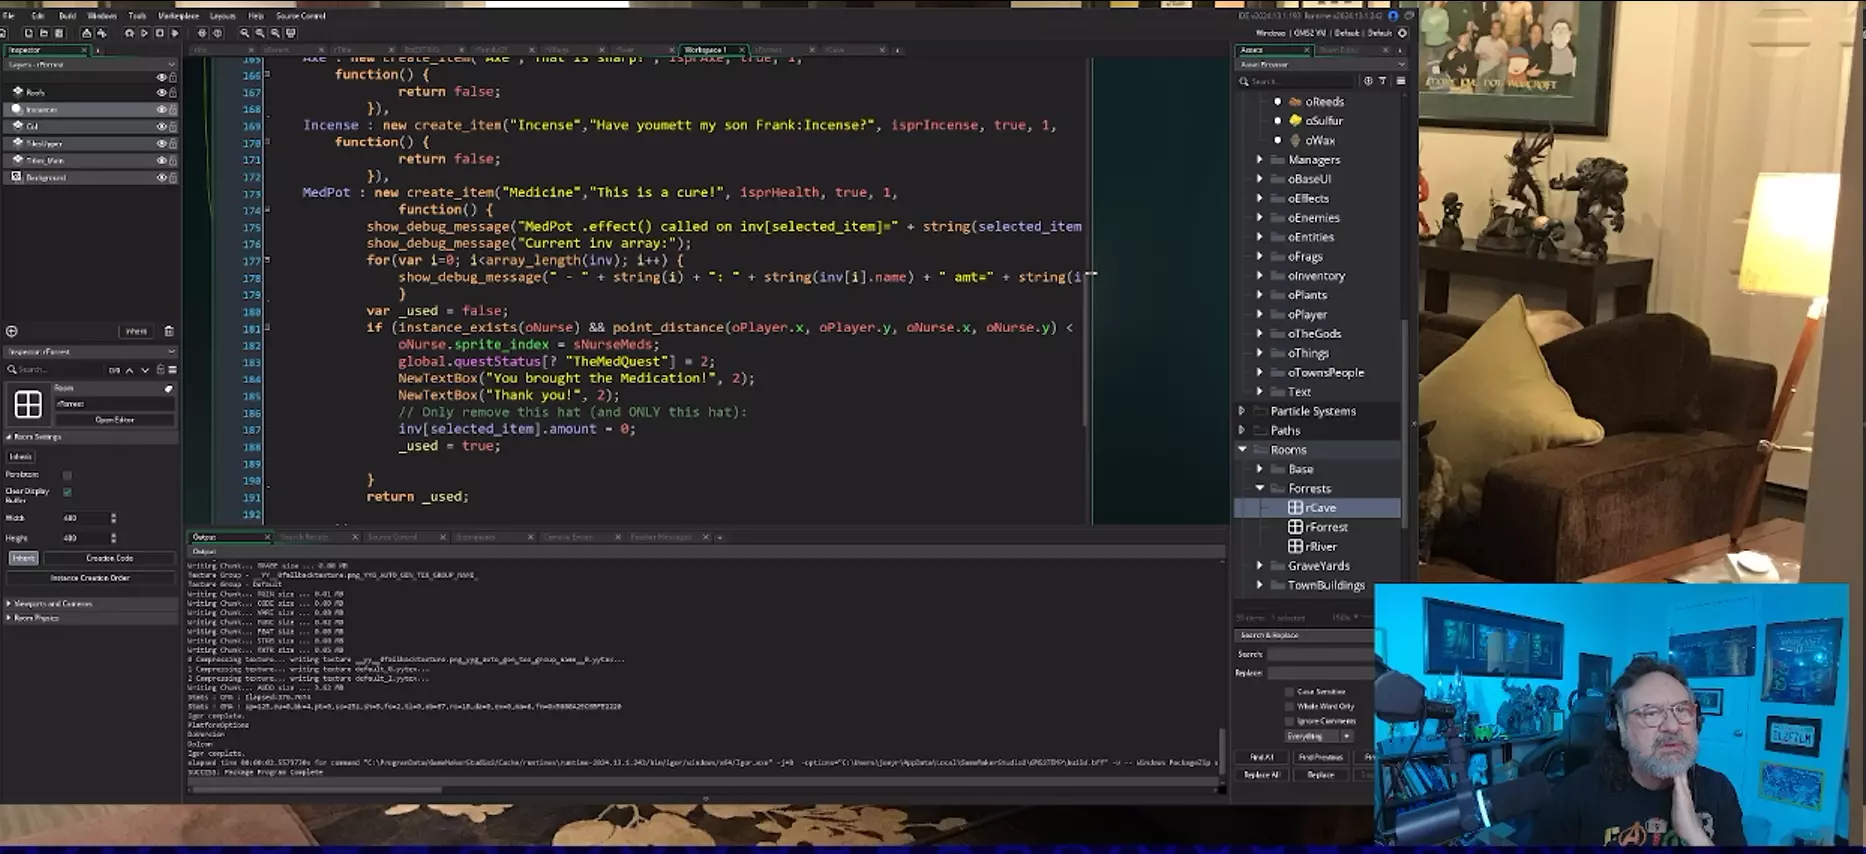Click the Create Executable toolbar icon
This screenshot has height=854, width=1866.
[x=86, y=33]
